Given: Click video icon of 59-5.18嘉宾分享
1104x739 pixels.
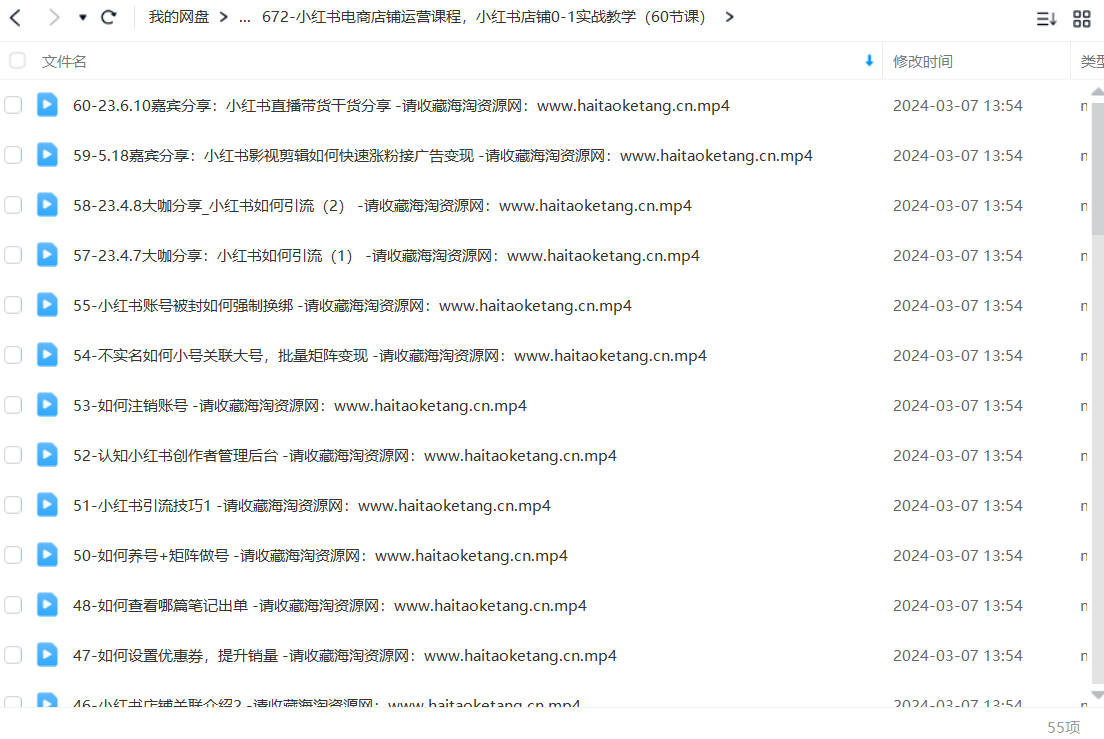Looking at the screenshot, I should (47, 155).
